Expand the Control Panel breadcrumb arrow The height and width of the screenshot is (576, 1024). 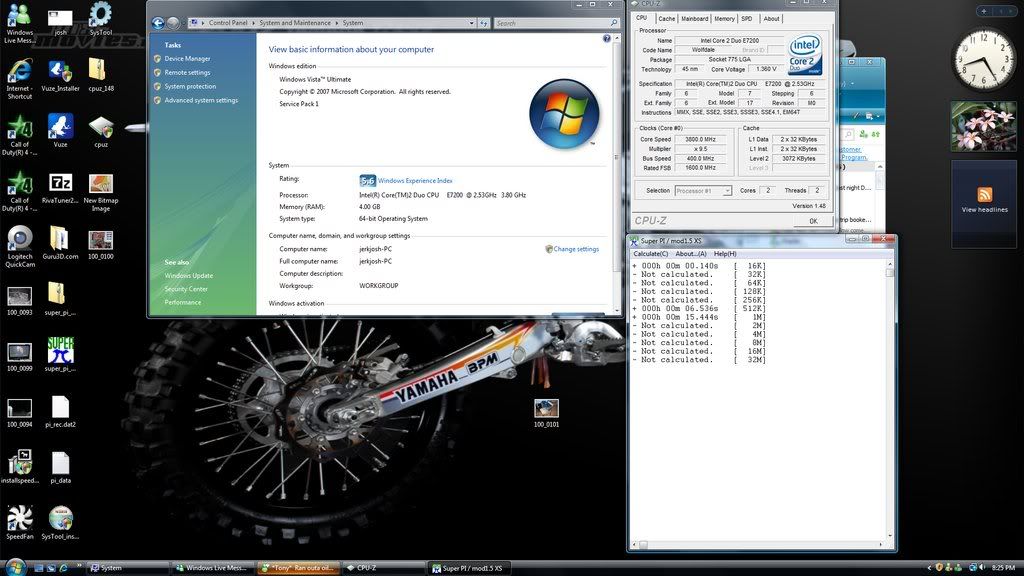point(254,23)
